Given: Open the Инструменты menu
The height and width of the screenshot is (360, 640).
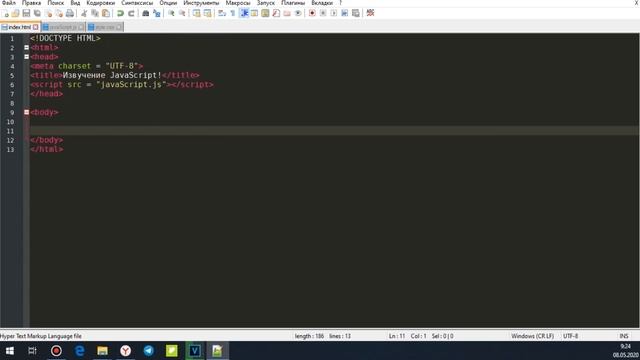Looking at the screenshot, I should point(201,3).
